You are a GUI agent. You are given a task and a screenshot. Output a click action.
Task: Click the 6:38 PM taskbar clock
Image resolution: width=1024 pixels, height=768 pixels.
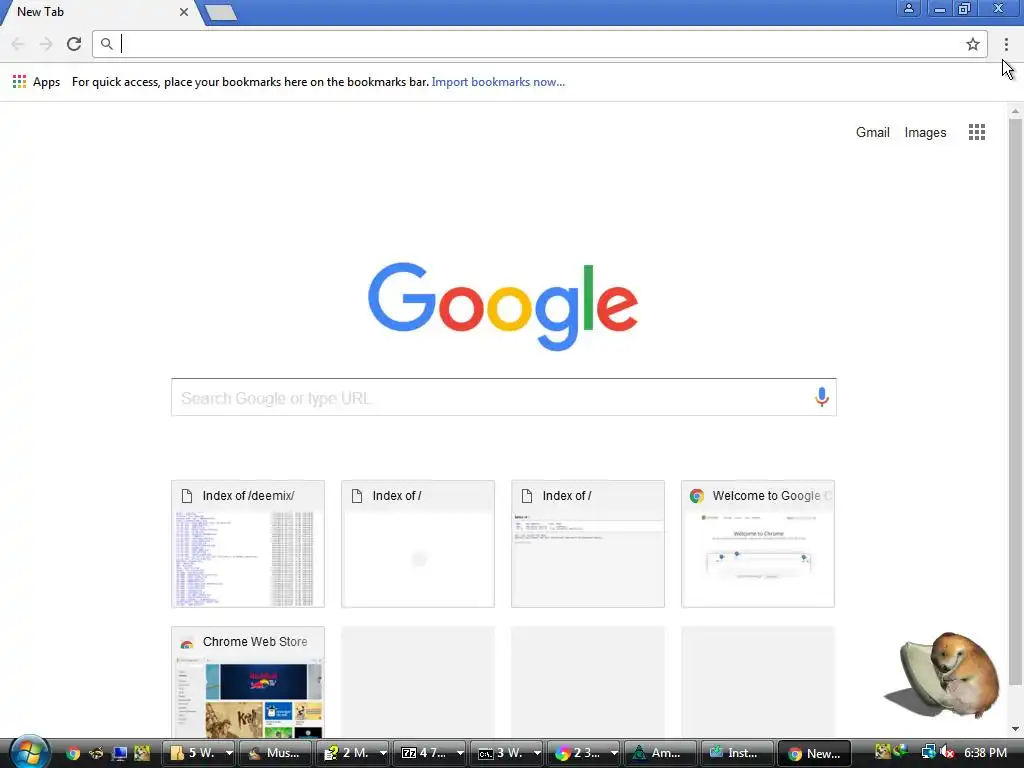[x=985, y=752]
